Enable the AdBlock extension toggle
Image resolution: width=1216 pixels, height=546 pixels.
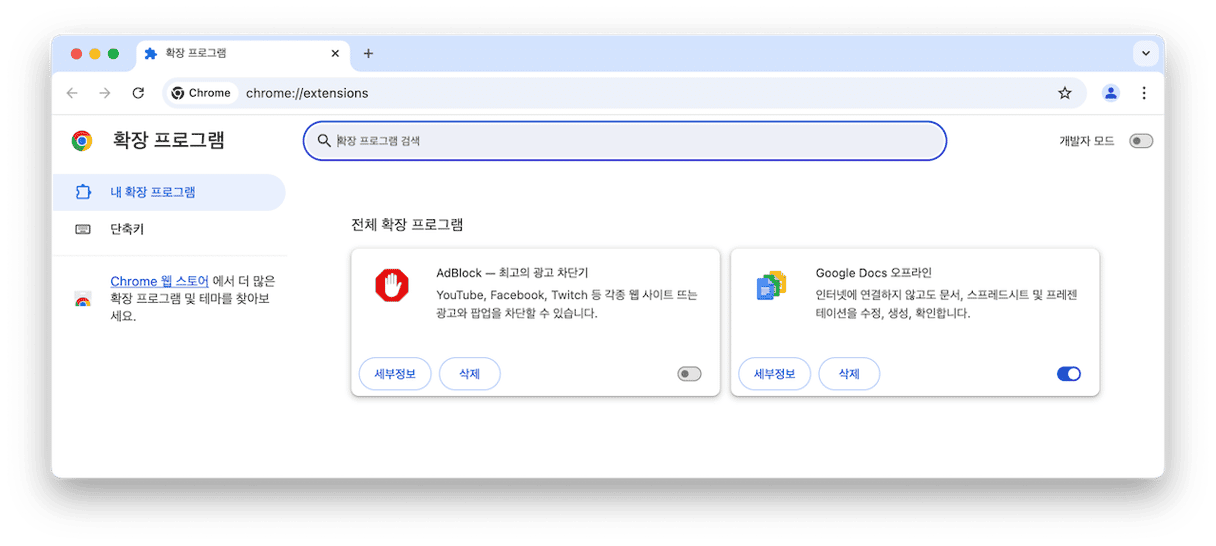(x=689, y=374)
